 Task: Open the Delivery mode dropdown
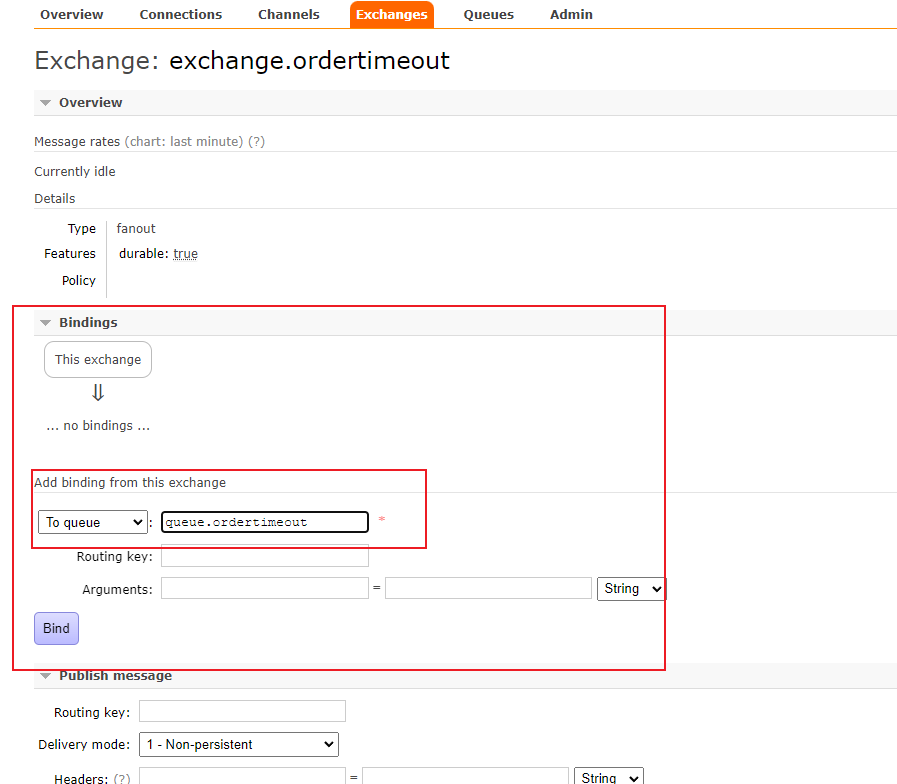(238, 744)
